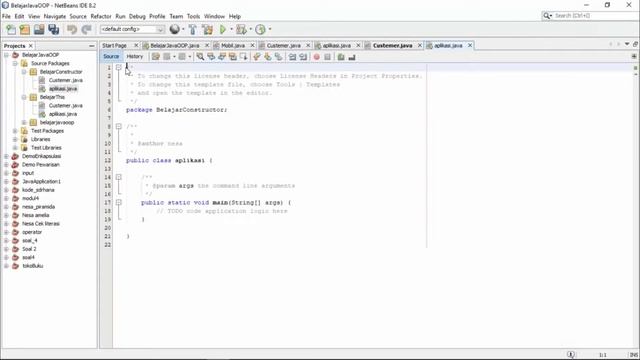This screenshot has width=640, height=360.
Task: Click the Stop Macro Recording icon
Action: (327, 57)
